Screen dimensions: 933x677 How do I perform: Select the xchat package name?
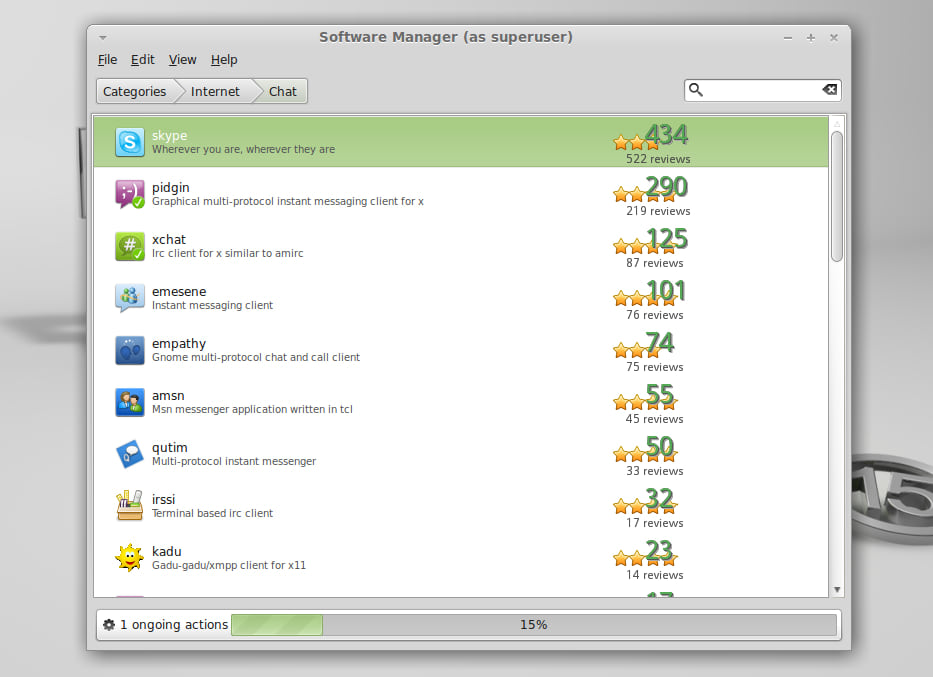tap(168, 239)
